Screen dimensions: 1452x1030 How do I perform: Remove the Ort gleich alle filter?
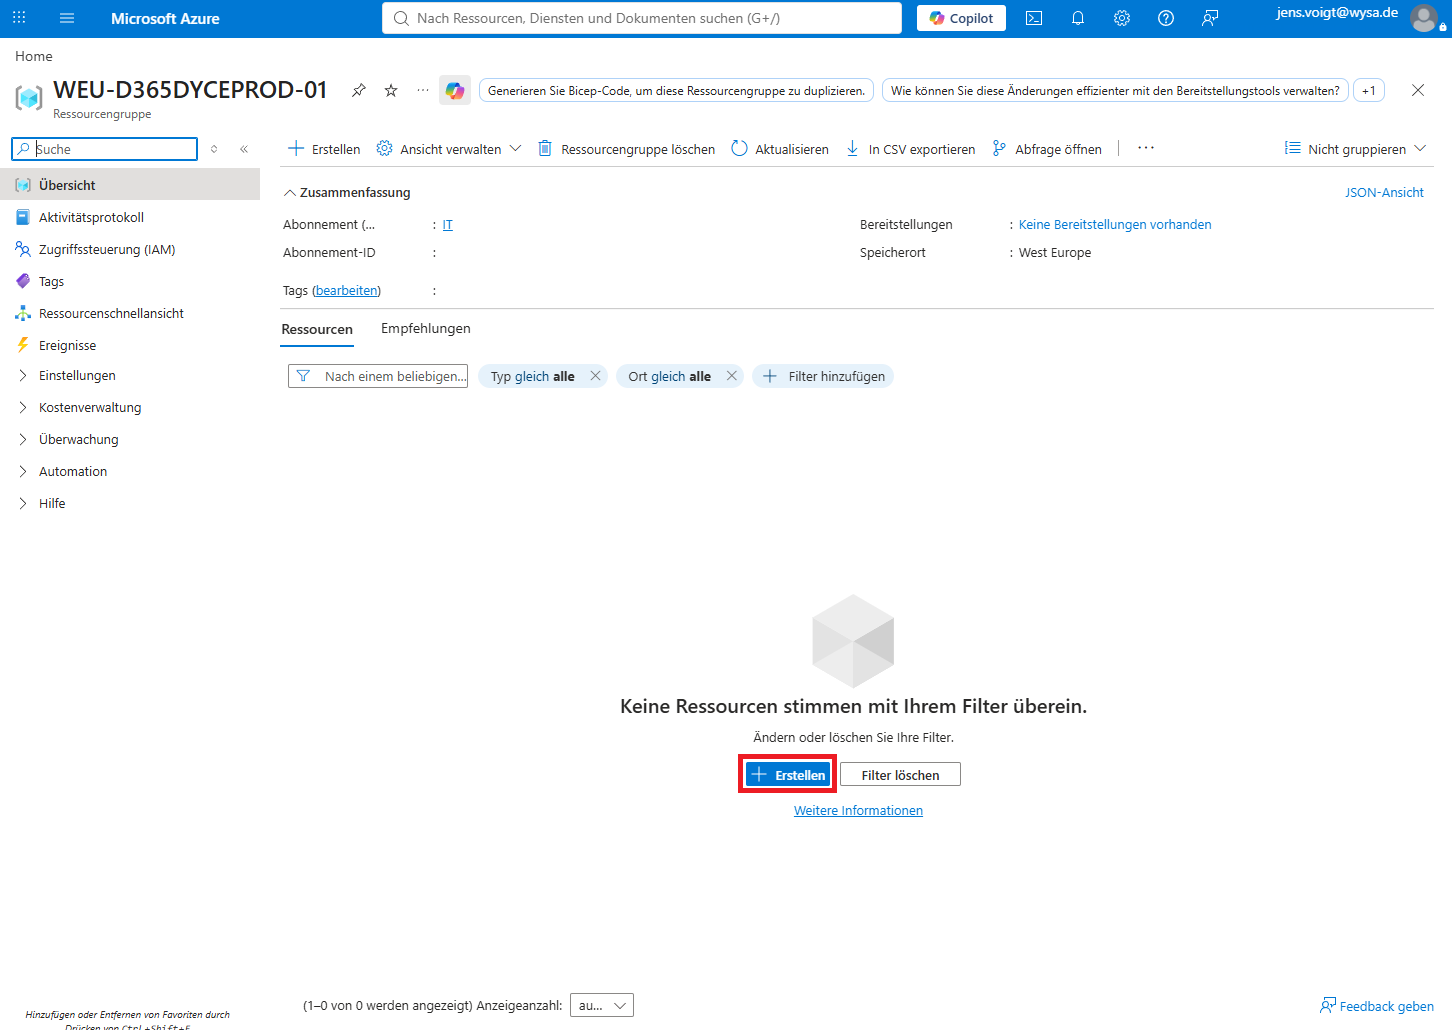tap(732, 376)
